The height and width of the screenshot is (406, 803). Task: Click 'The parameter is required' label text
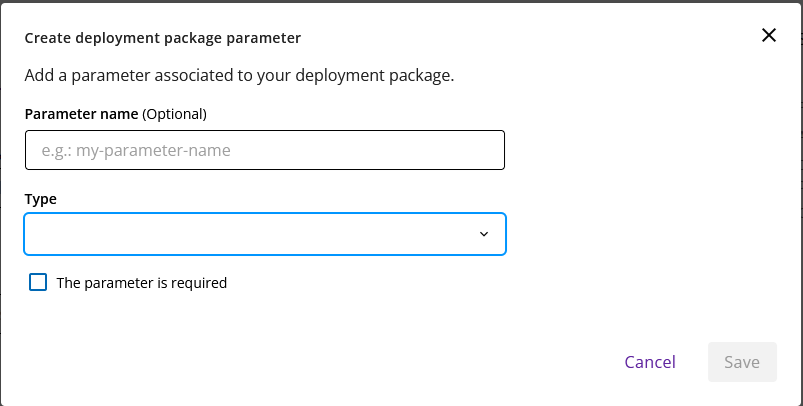click(142, 283)
